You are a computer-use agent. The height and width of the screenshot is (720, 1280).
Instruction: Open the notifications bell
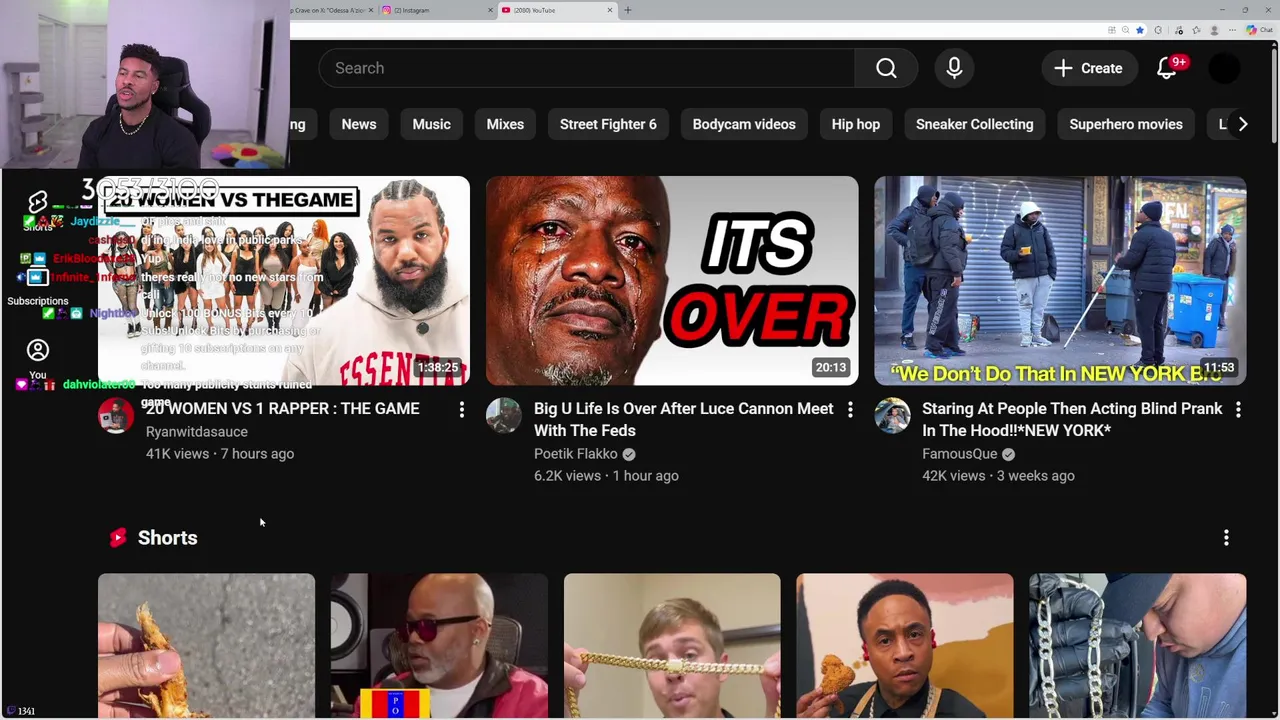[x=1167, y=68]
